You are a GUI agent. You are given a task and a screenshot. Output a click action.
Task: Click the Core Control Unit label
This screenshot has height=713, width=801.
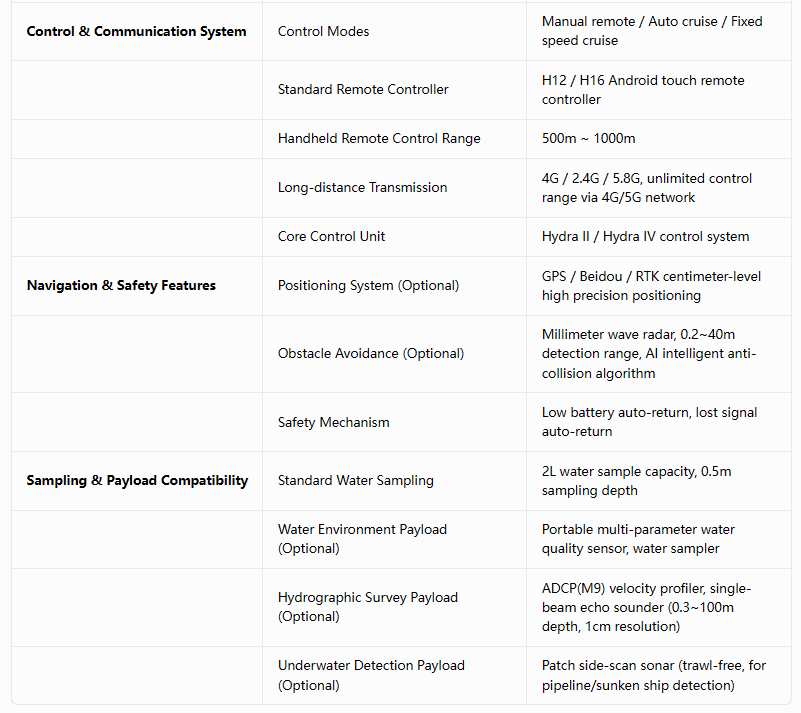point(332,236)
